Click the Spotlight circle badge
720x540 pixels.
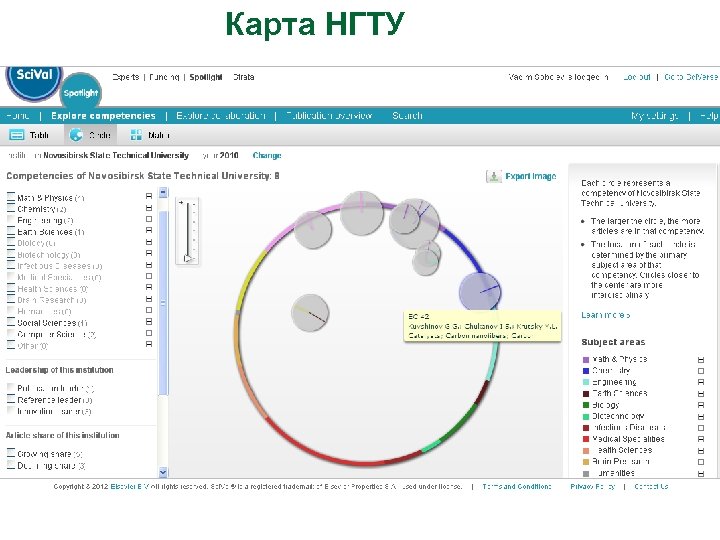coord(80,91)
